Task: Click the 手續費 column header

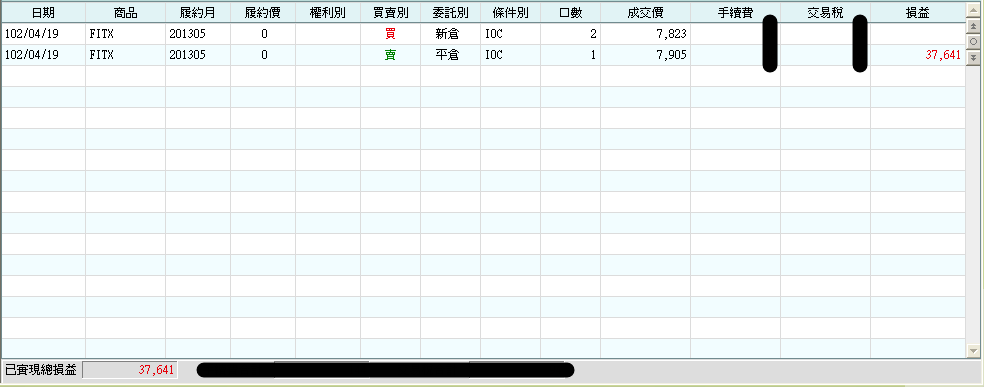Action: point(735,13)
